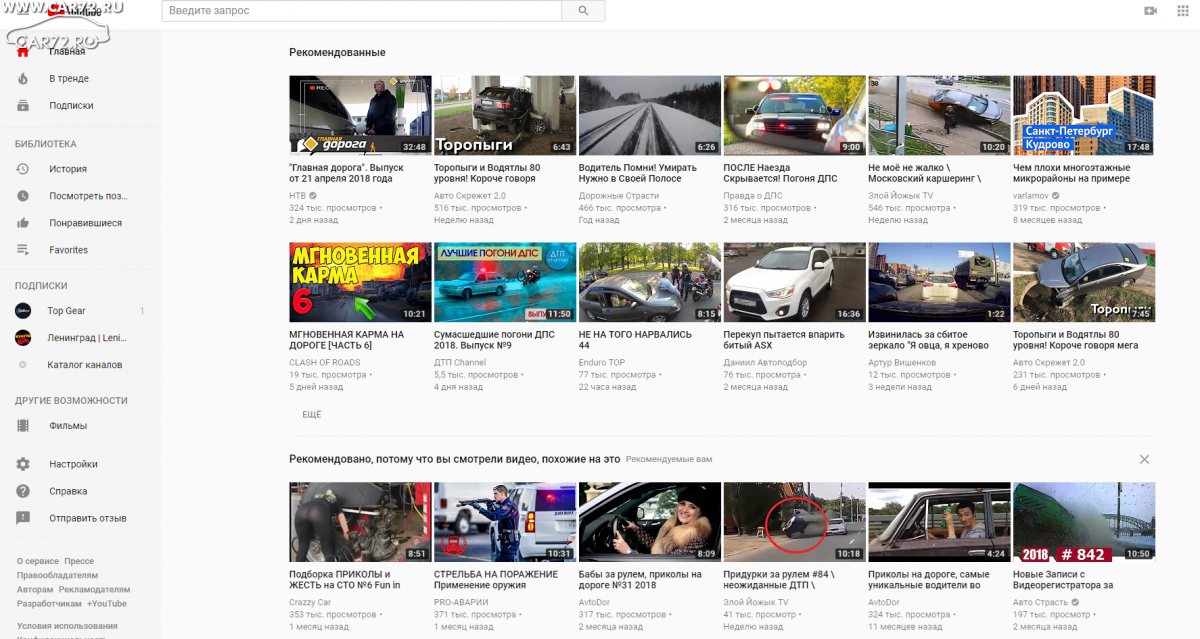Open Главная in the sidebar
This screenshot has width=1200, height=639.
(67, 51)
